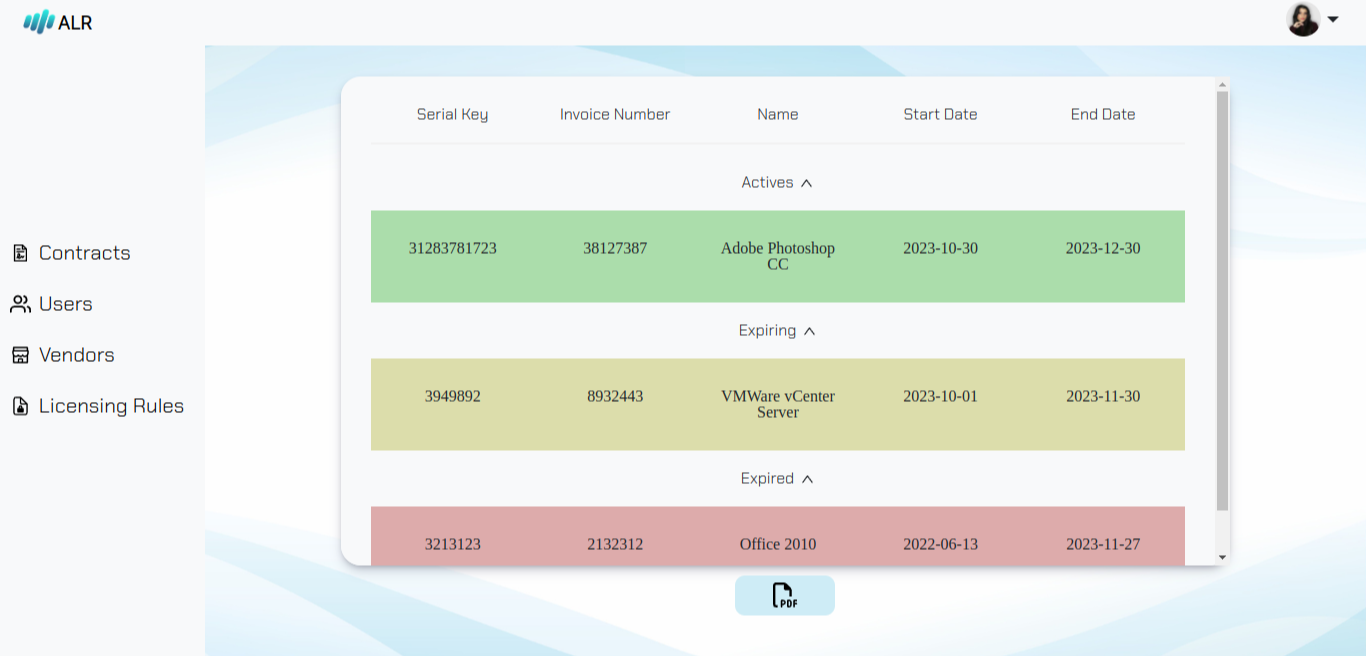This screenshot has width=1366, height=656.
Task: Navigate to Vendors
Action: click(x=76, y=355)
